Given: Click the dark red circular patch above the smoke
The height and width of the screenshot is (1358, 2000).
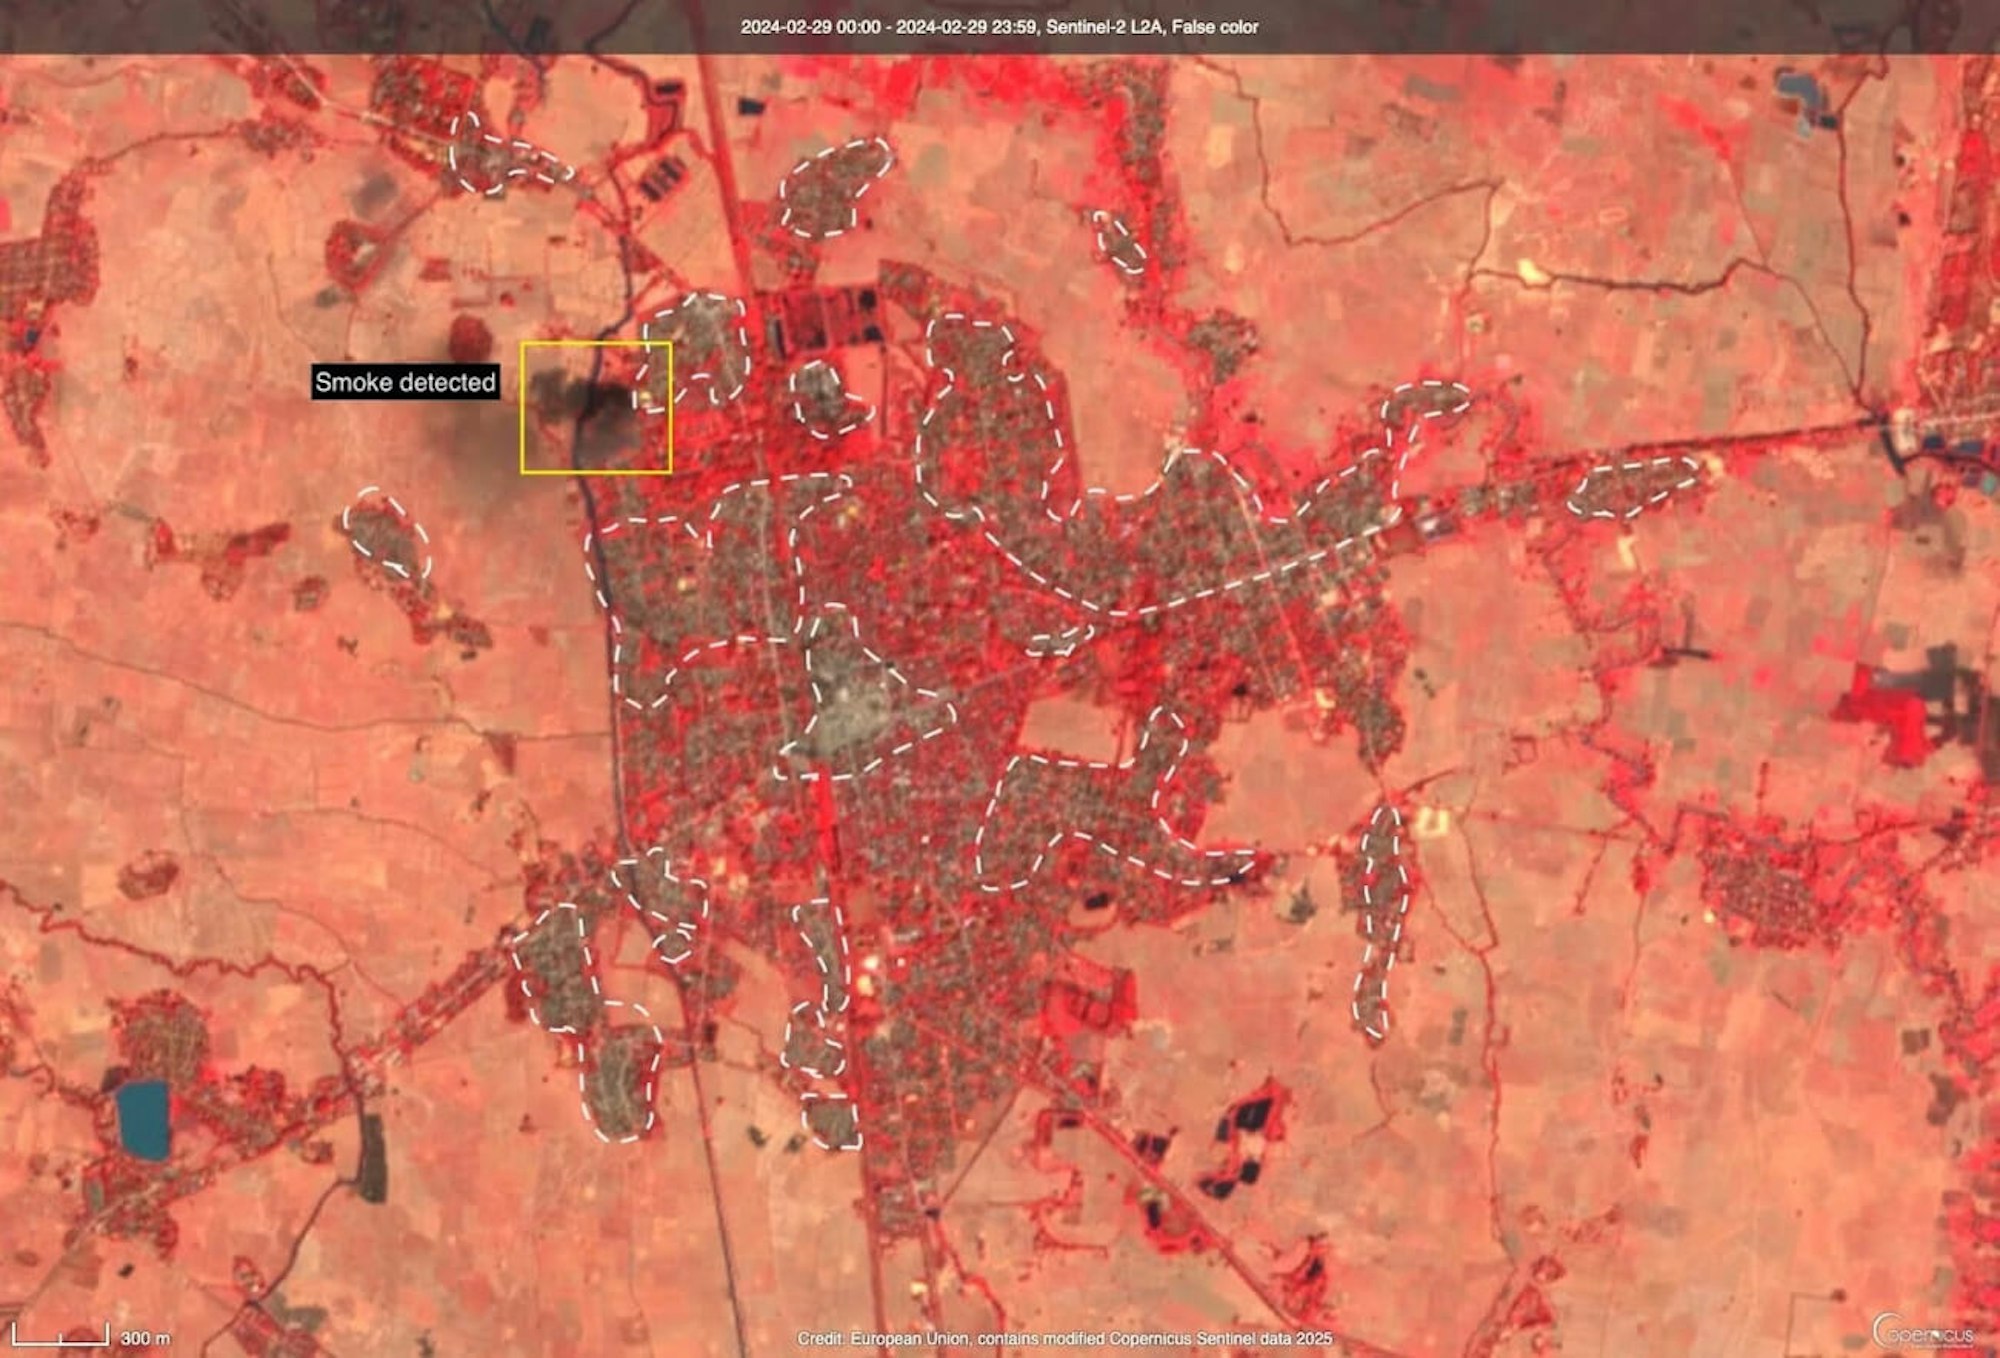Looking at the screenshot, I should [x=470, y=338].
